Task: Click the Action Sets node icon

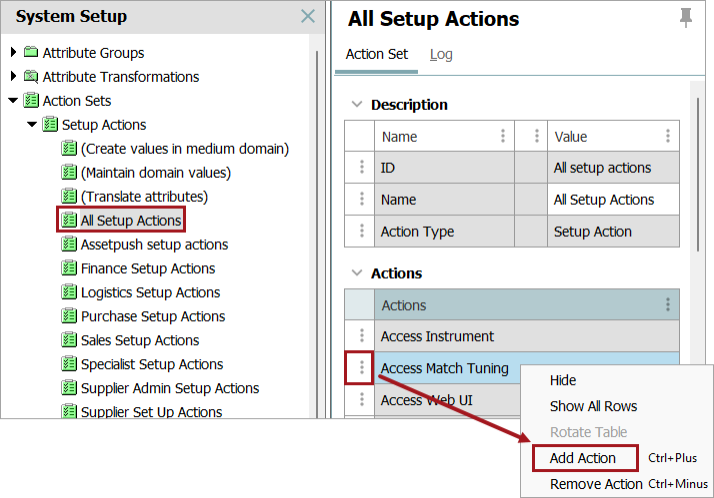Action: pyautogui.click(x=31, y=101)
